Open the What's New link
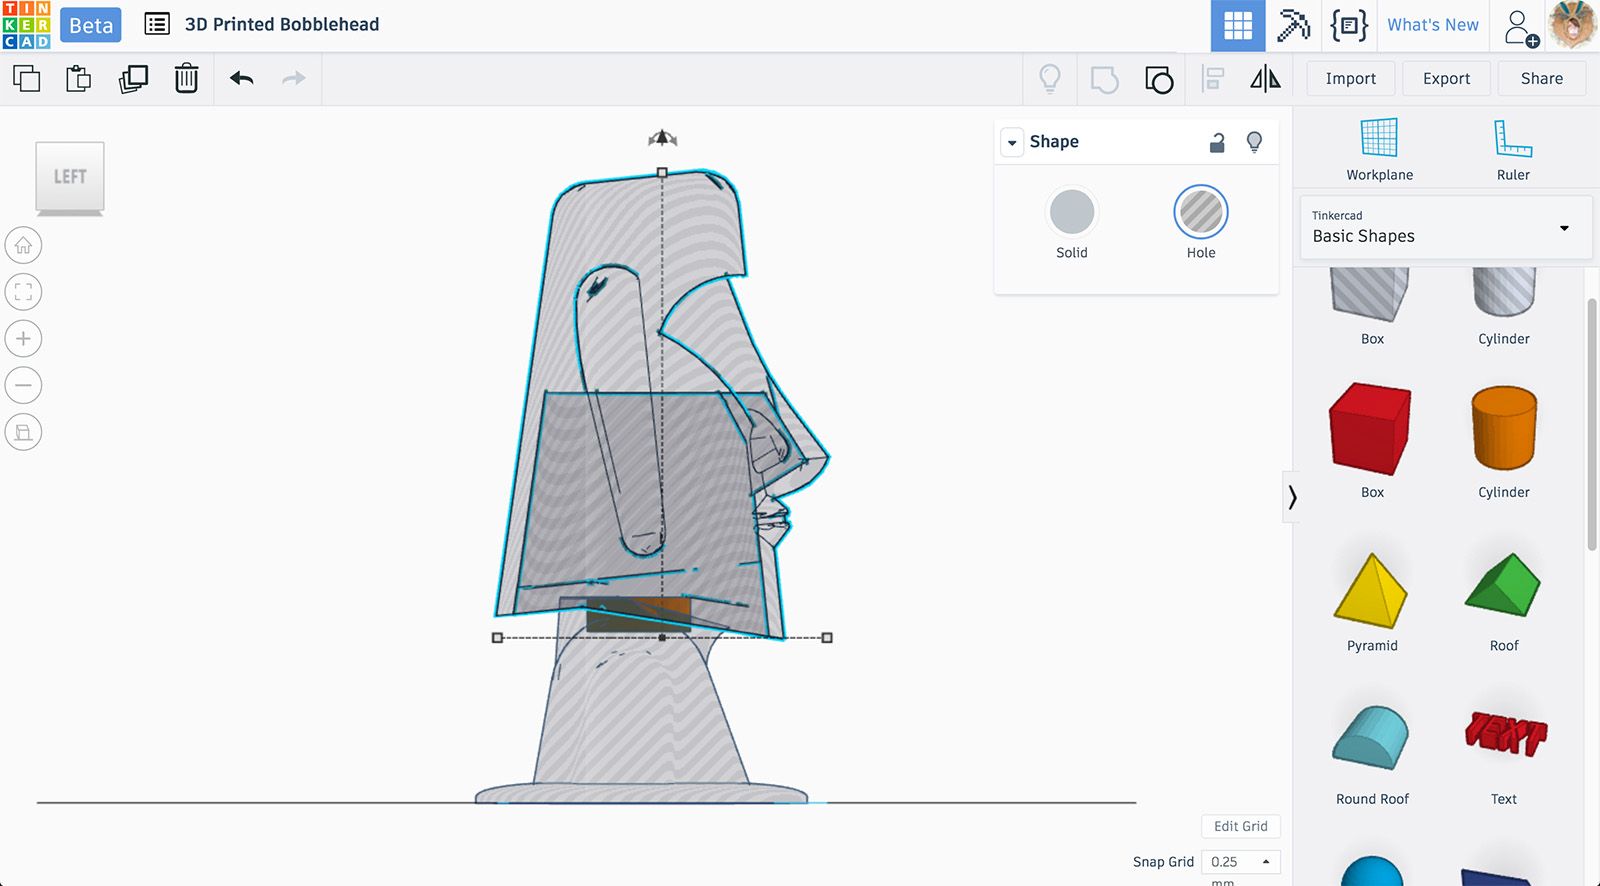Screen dimensions: 1600x886 (1432, 25)
